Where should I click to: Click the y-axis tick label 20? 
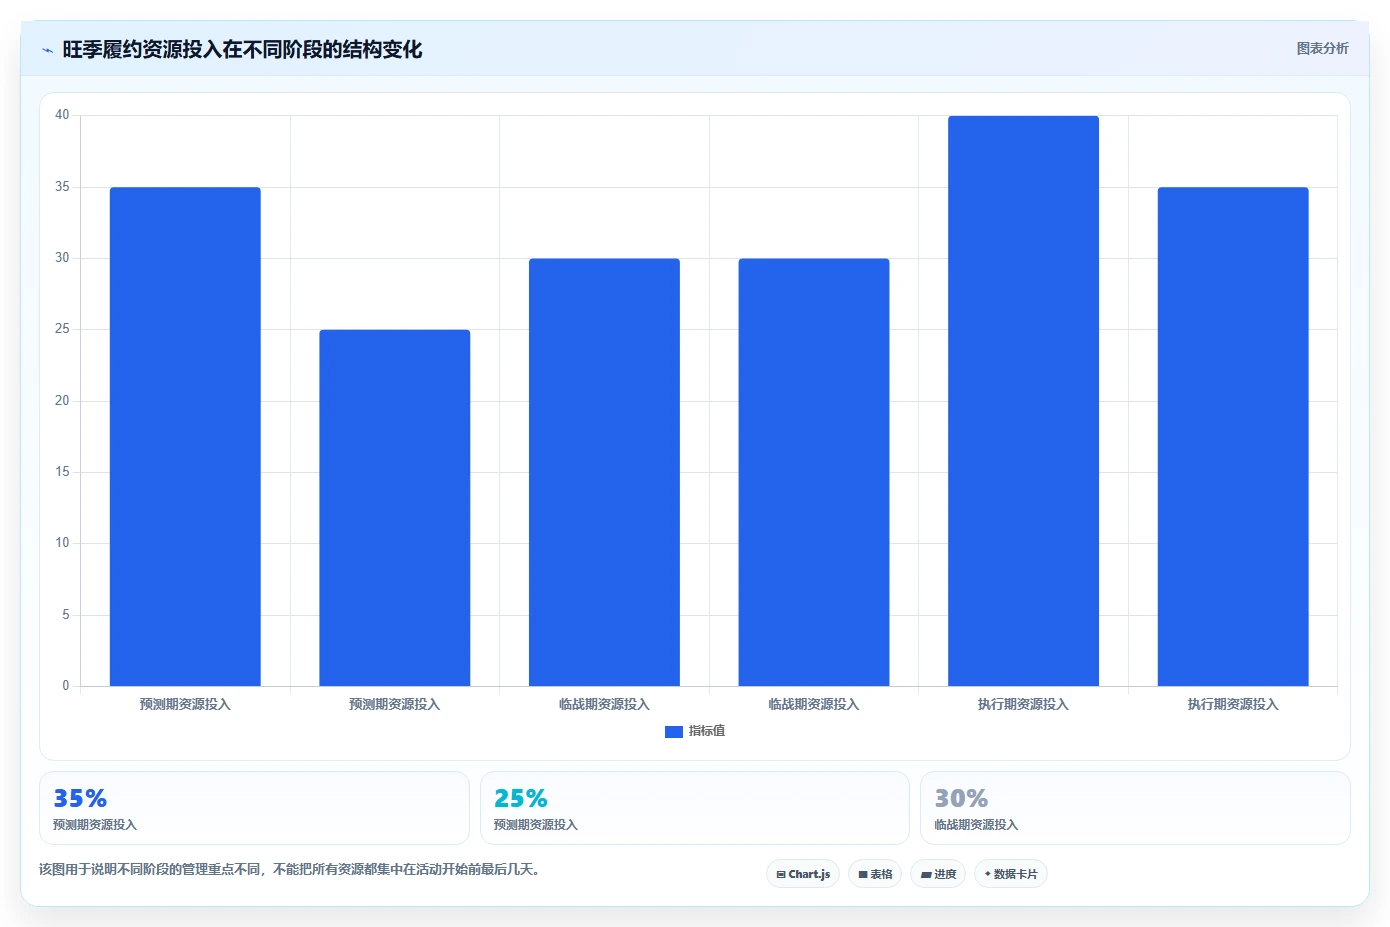coord(62,401)
